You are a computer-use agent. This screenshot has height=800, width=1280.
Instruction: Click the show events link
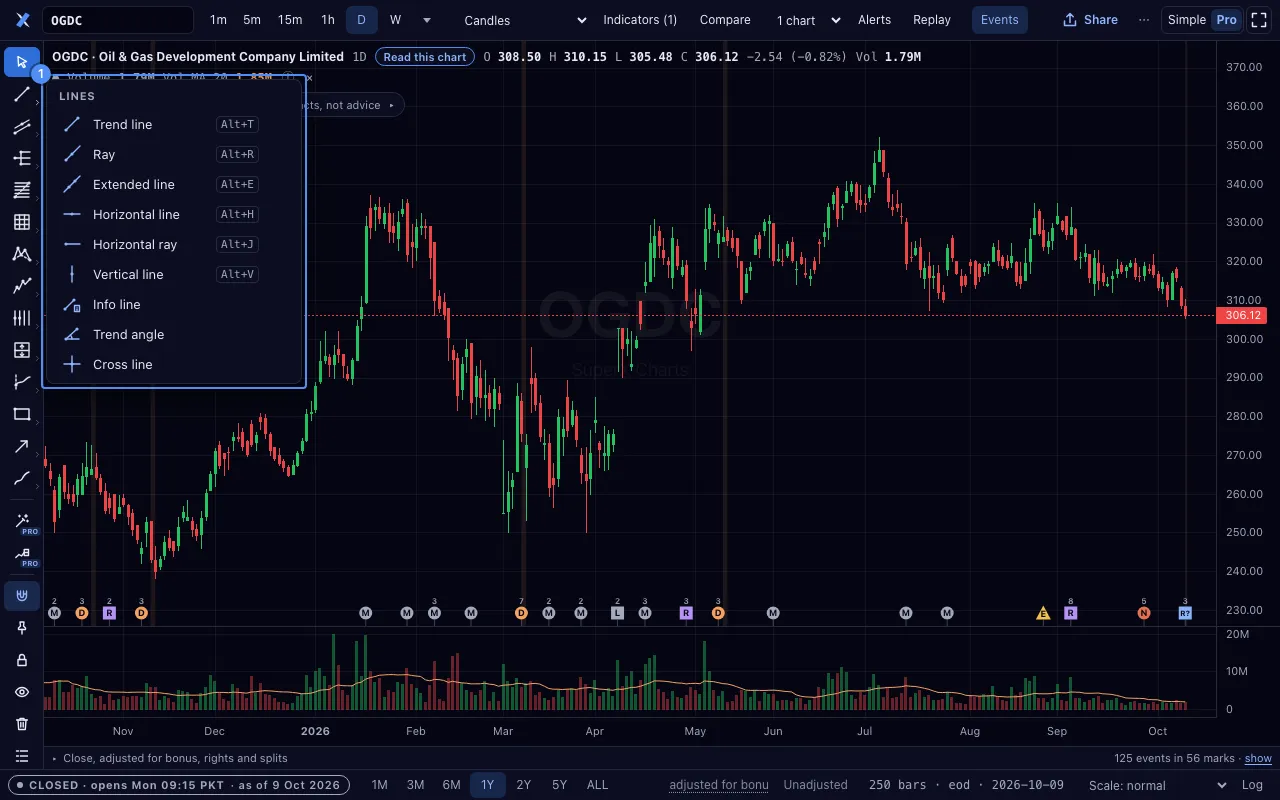(1258, 759)
